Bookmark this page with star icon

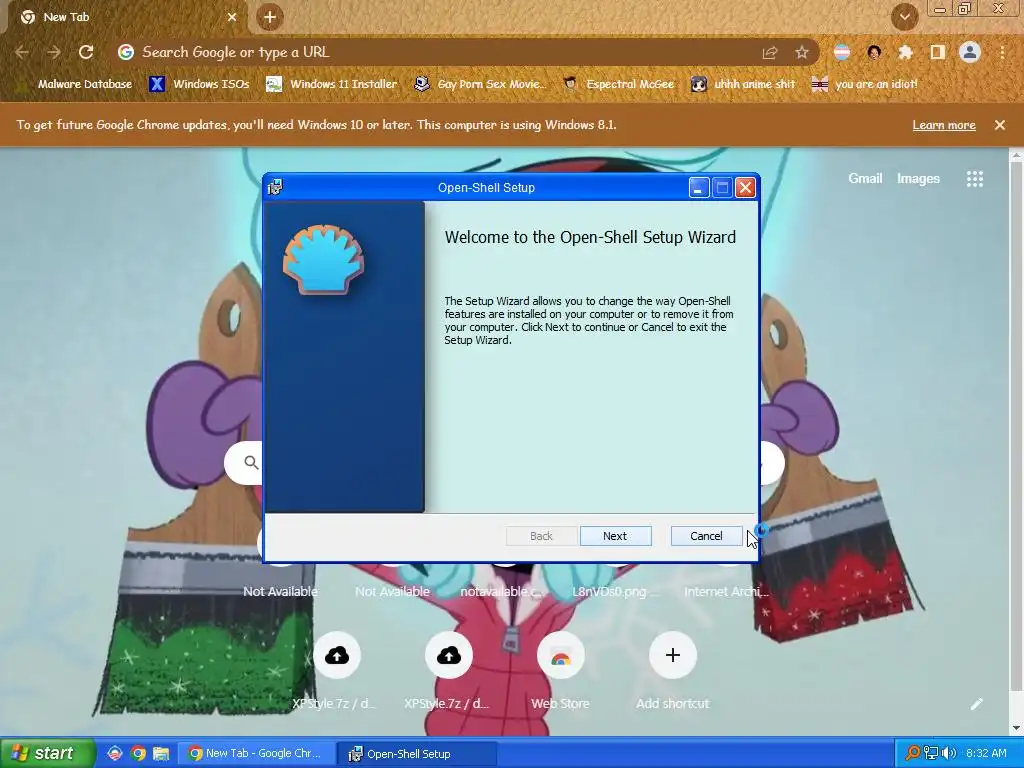(x=801, y=52)
